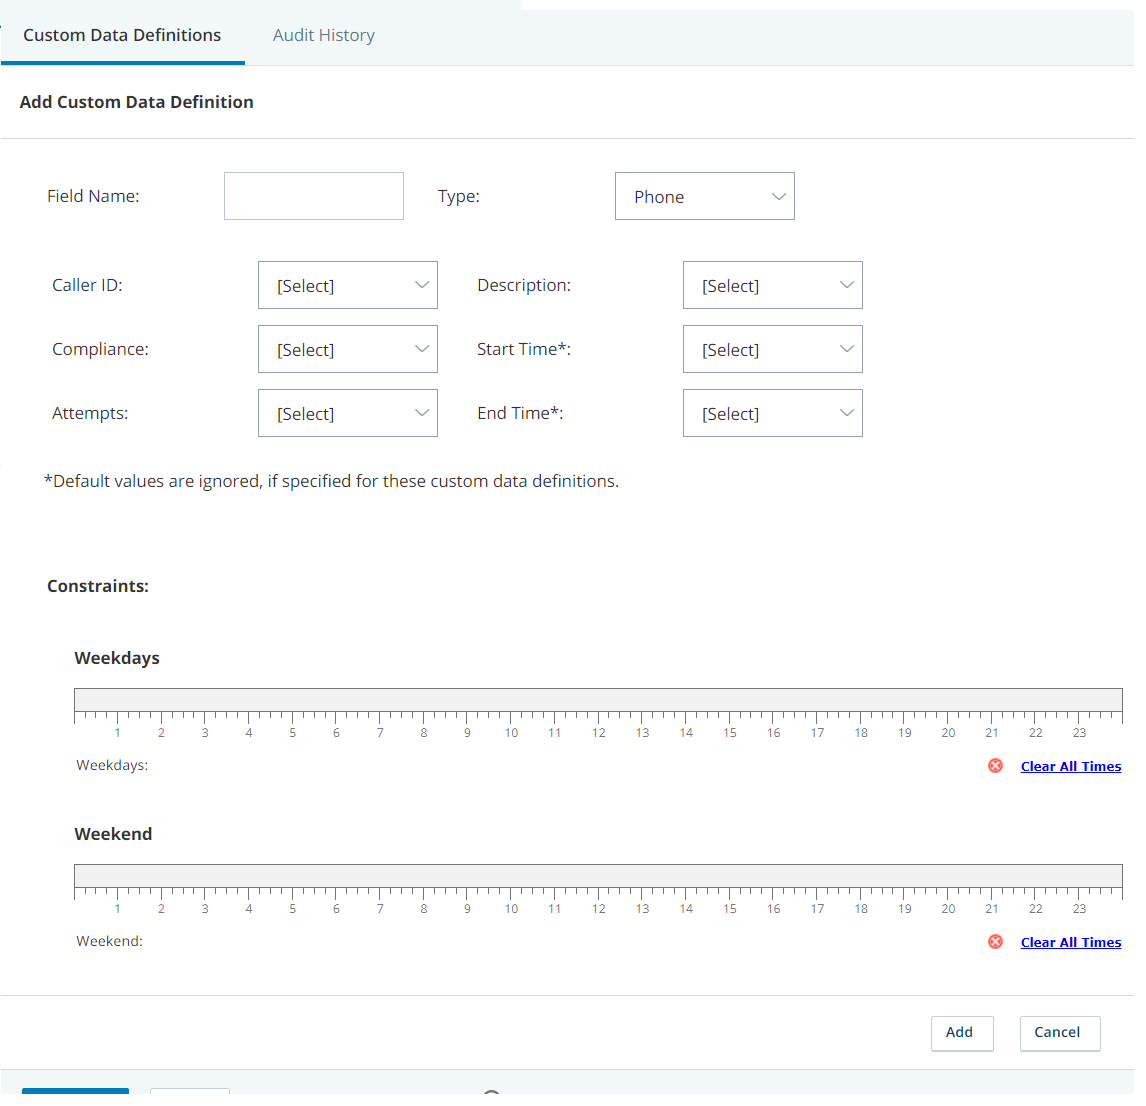Click hour 20 marker on Weekend ruler
1146x1106 pixels.
point(948,909)
